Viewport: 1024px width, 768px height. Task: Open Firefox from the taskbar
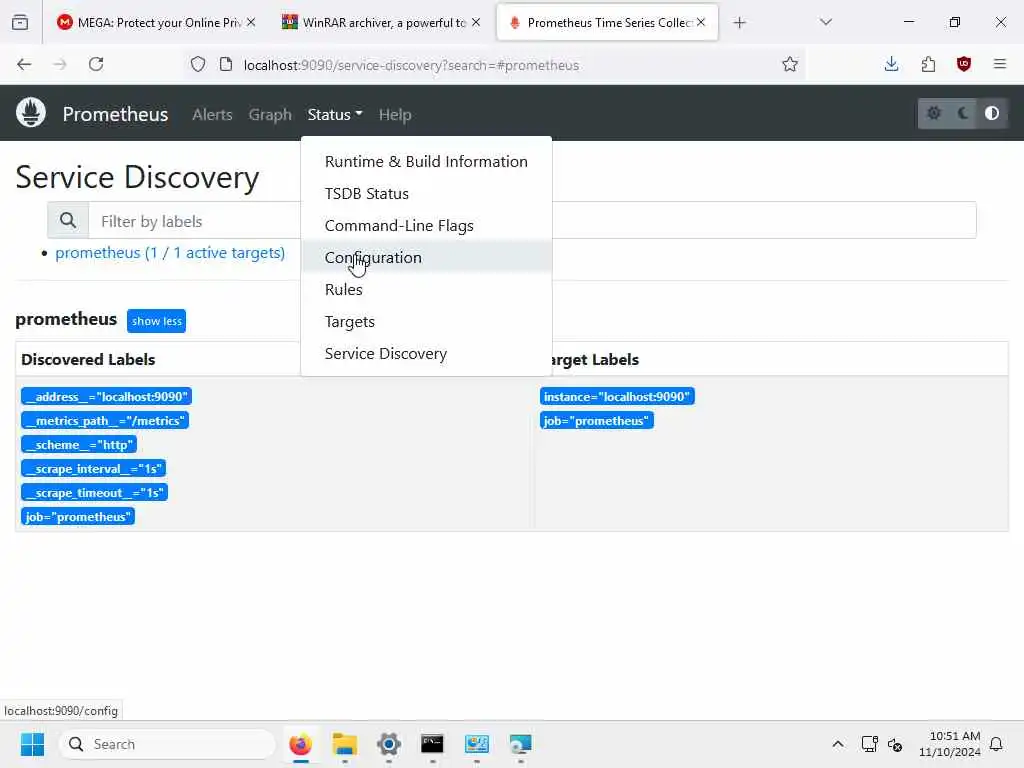300,744
